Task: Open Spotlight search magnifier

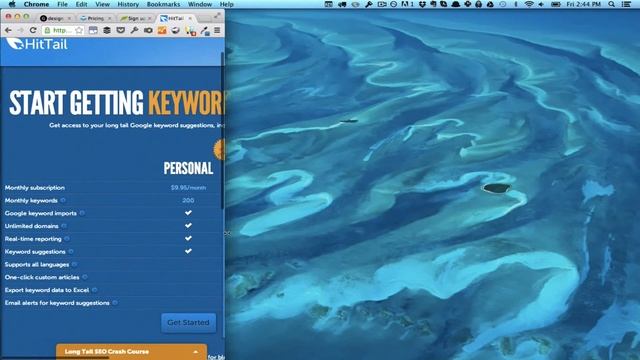Action: point(611,4)
